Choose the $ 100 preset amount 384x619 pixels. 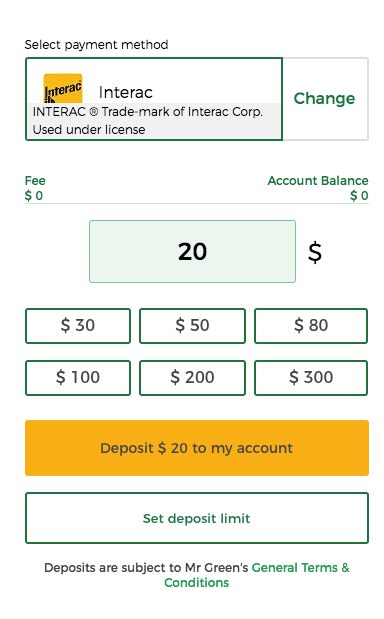click(x=78, y=377)
